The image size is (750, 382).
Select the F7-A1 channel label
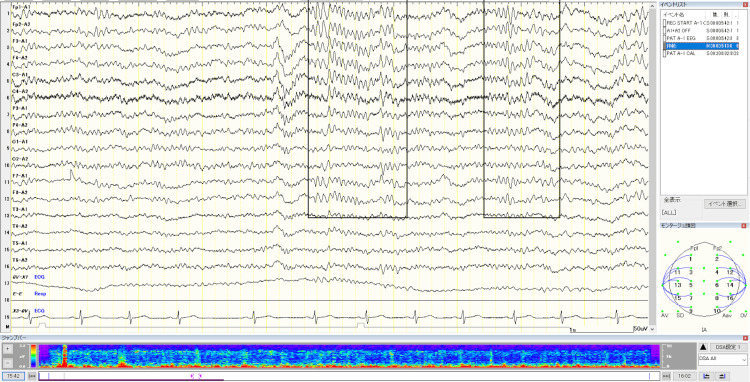[x=20, y=176]
